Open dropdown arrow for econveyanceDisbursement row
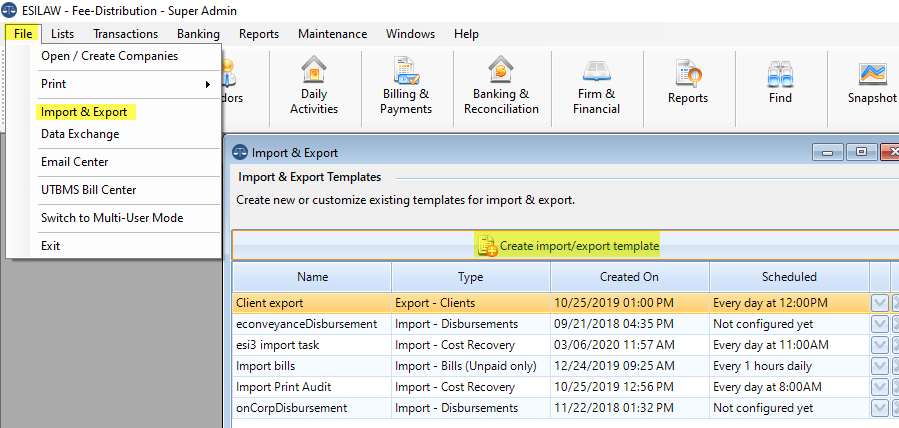 coord(880,324)
